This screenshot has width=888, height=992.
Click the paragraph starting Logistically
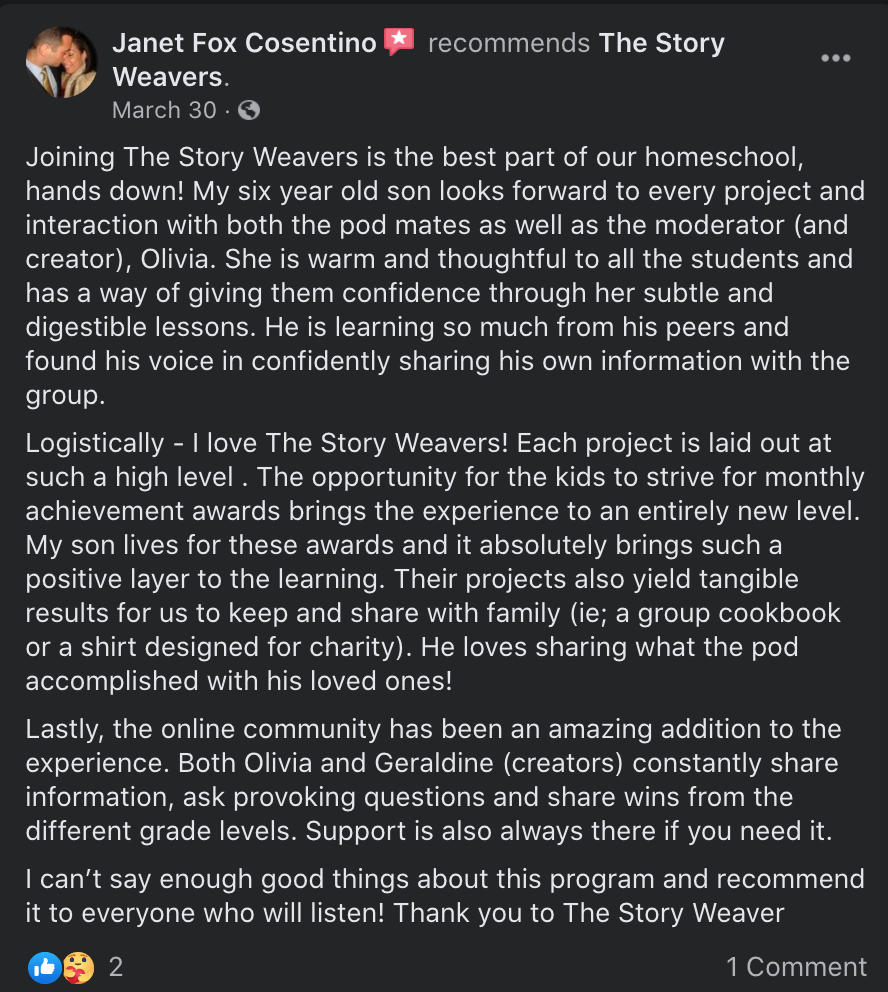(445, 562)
